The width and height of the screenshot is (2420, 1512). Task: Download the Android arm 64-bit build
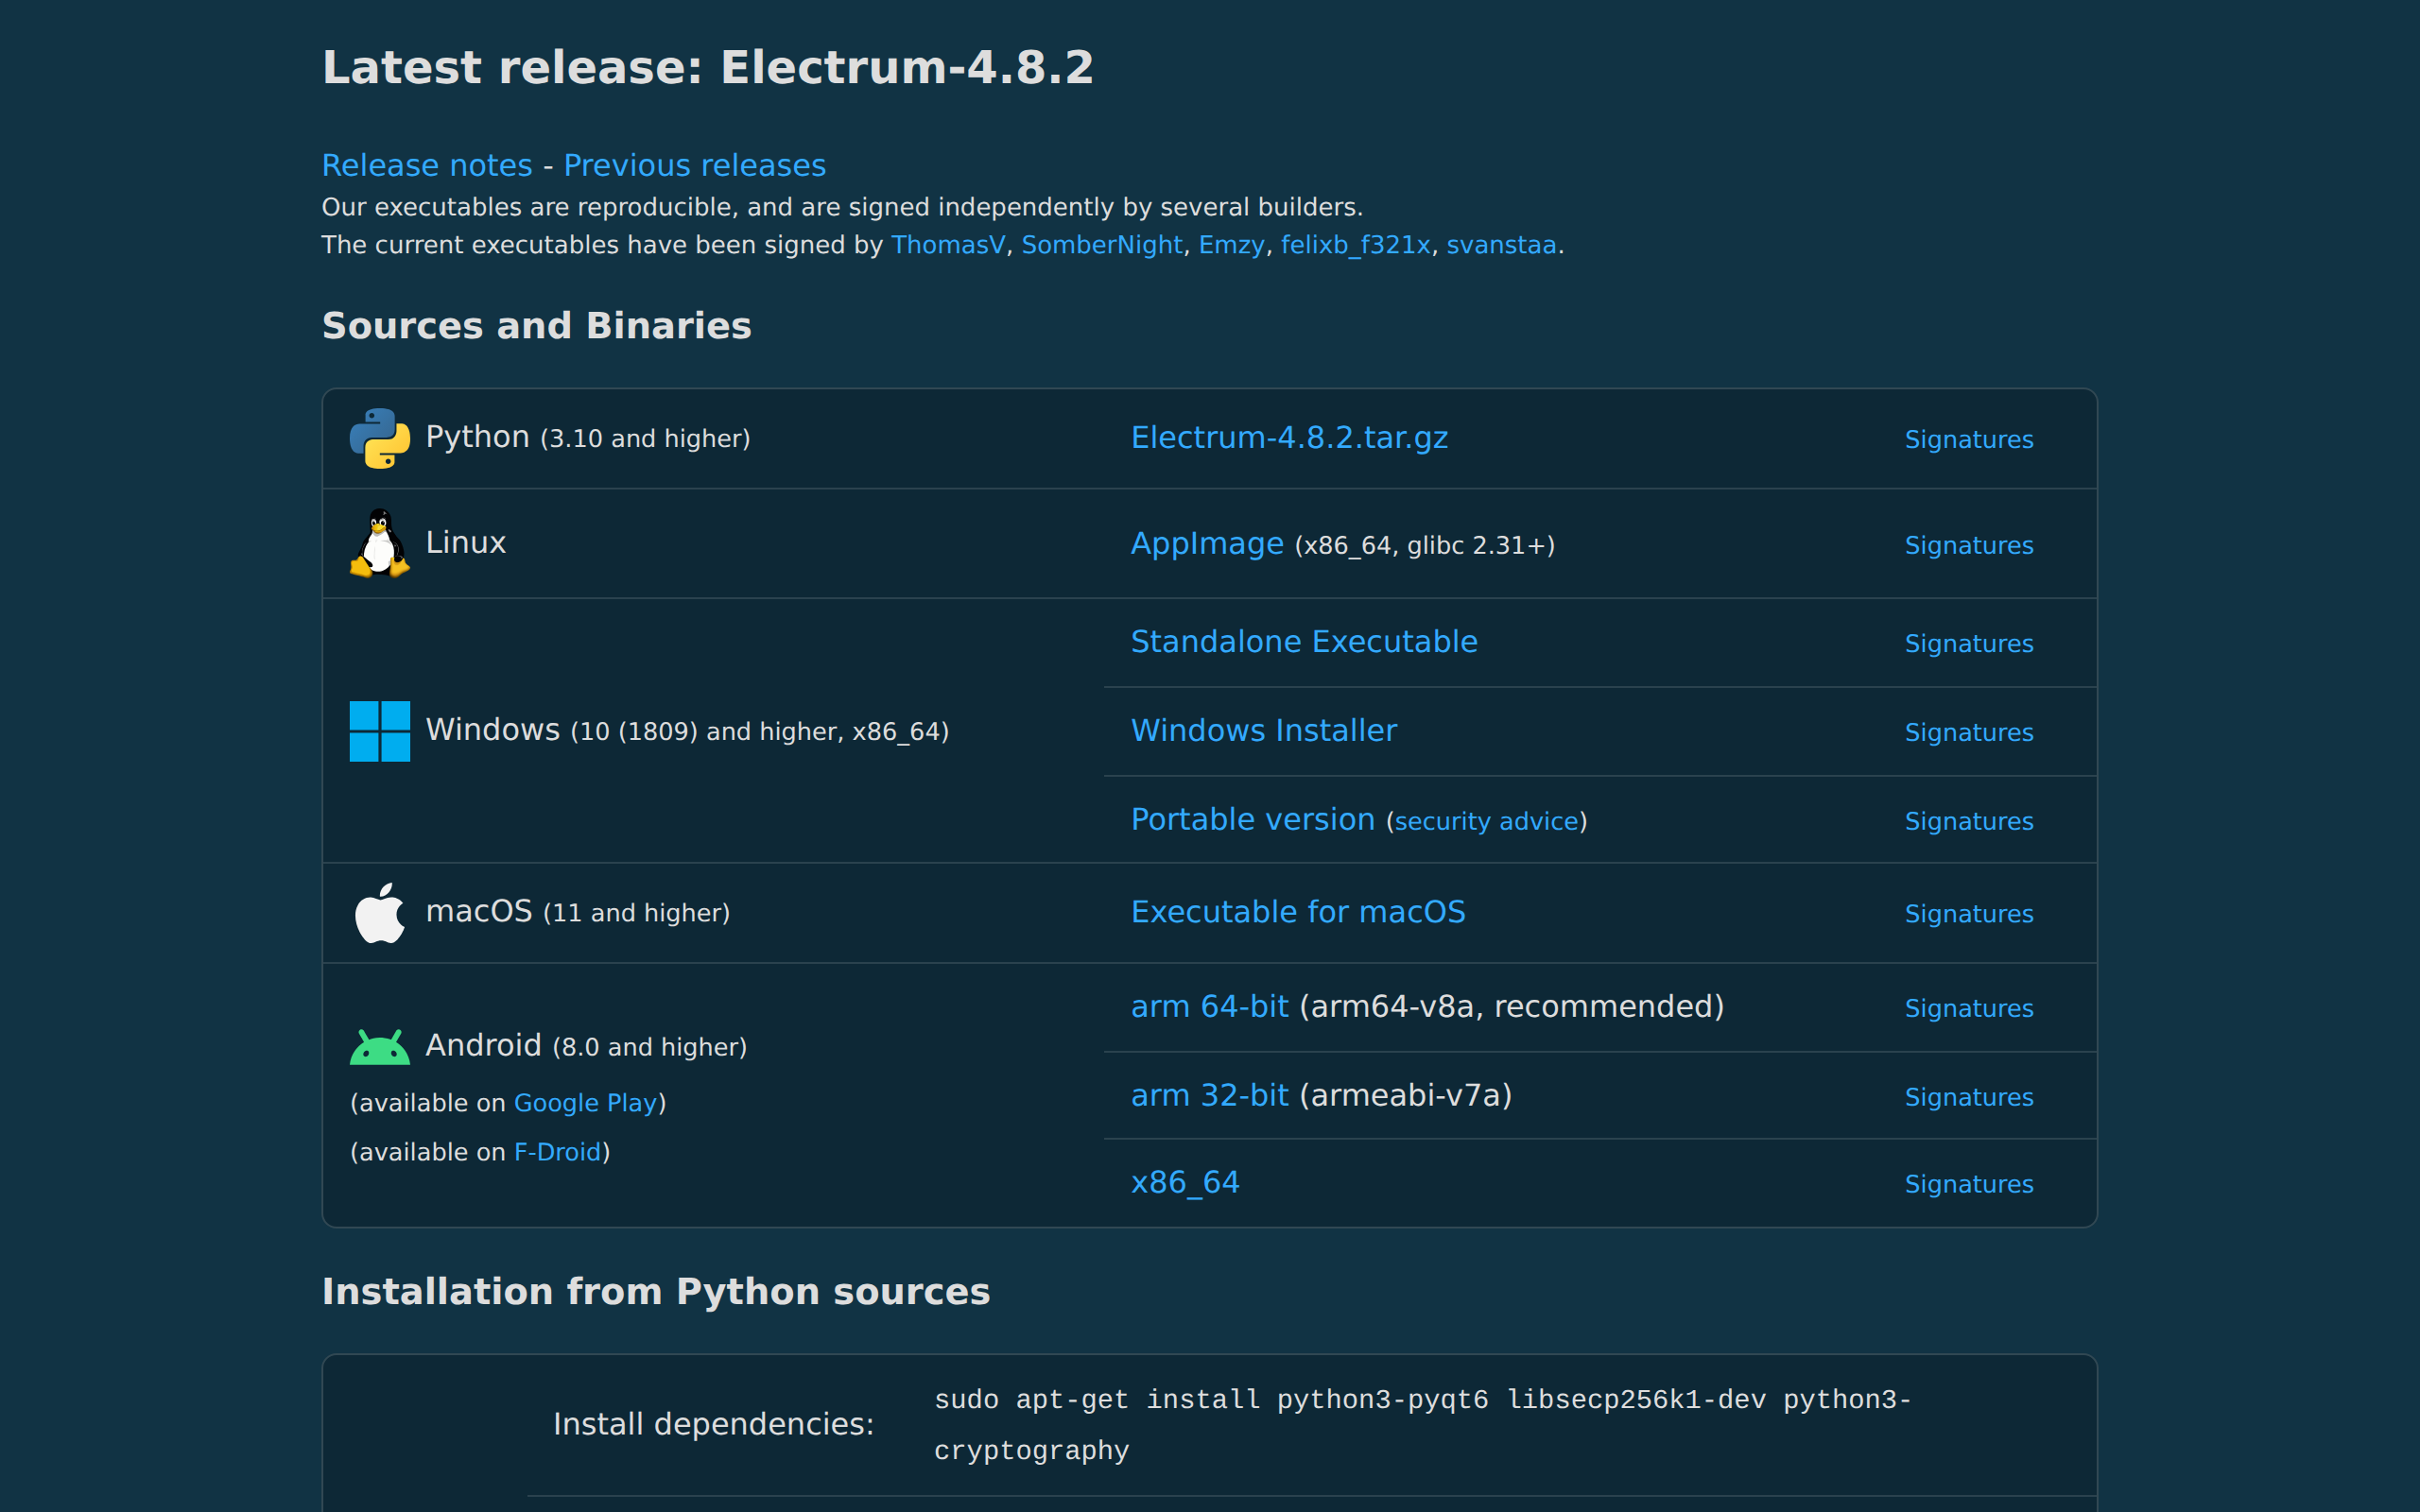[x=1210, y=1007]
